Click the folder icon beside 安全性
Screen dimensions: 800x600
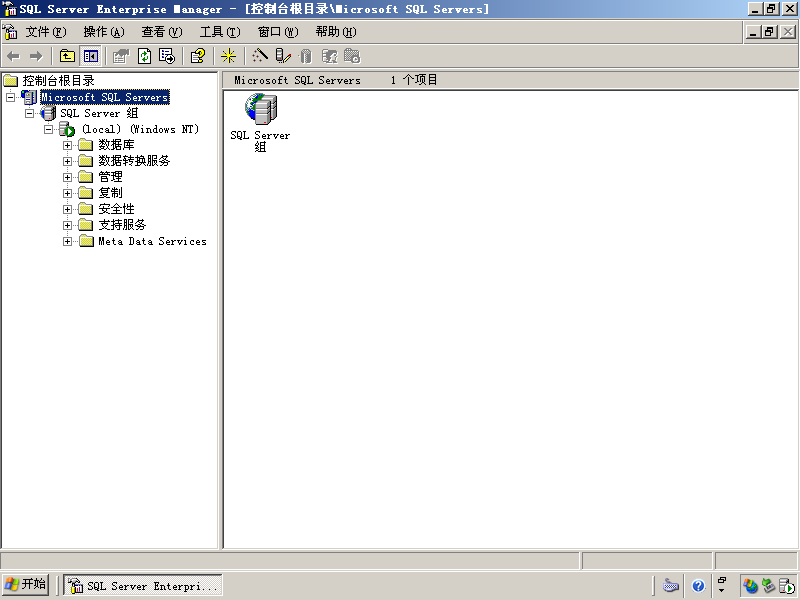[86, 209]
